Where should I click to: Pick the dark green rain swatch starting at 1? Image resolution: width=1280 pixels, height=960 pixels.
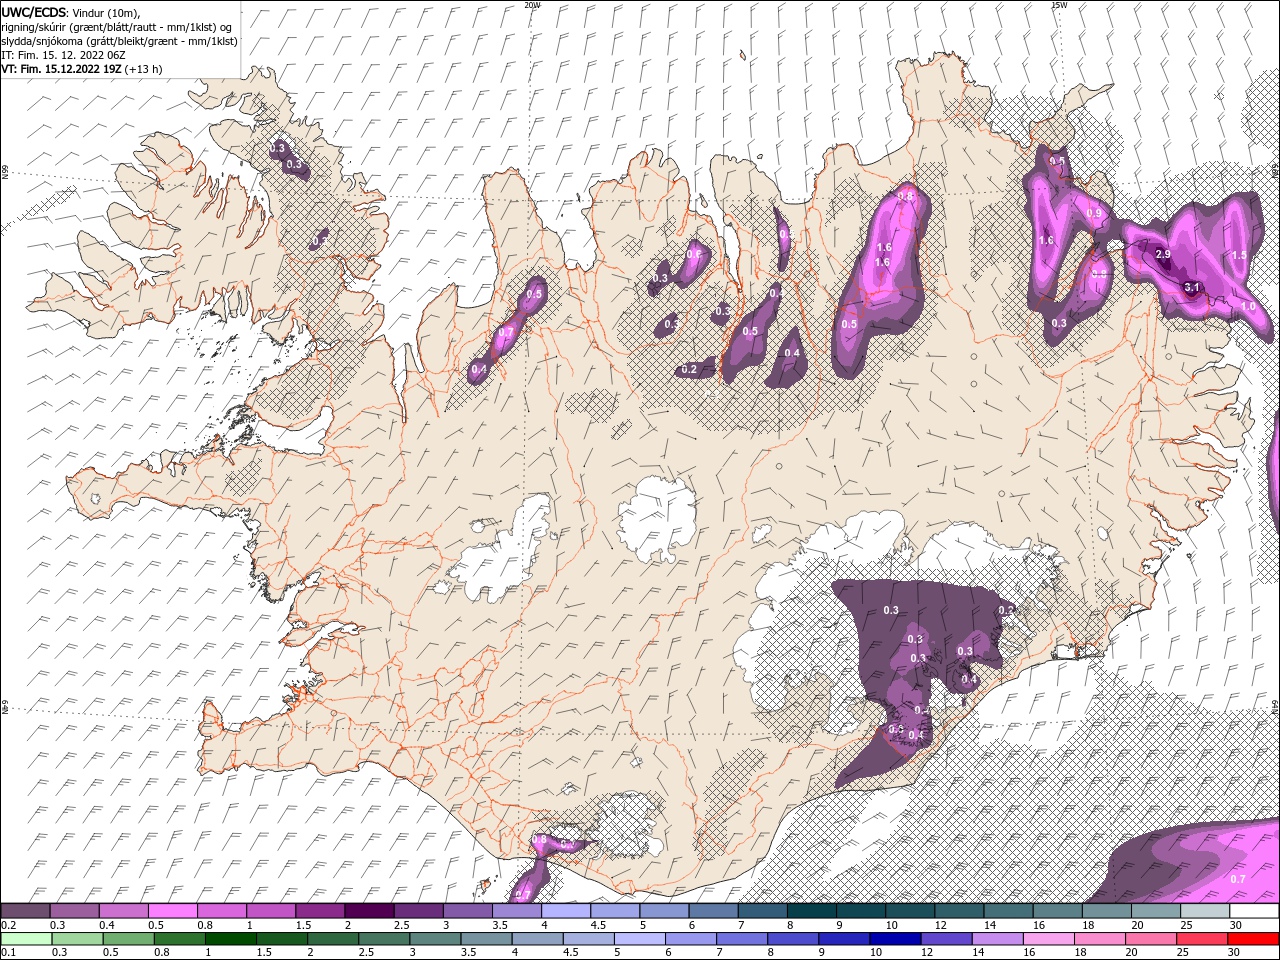(x=230, y=939)
